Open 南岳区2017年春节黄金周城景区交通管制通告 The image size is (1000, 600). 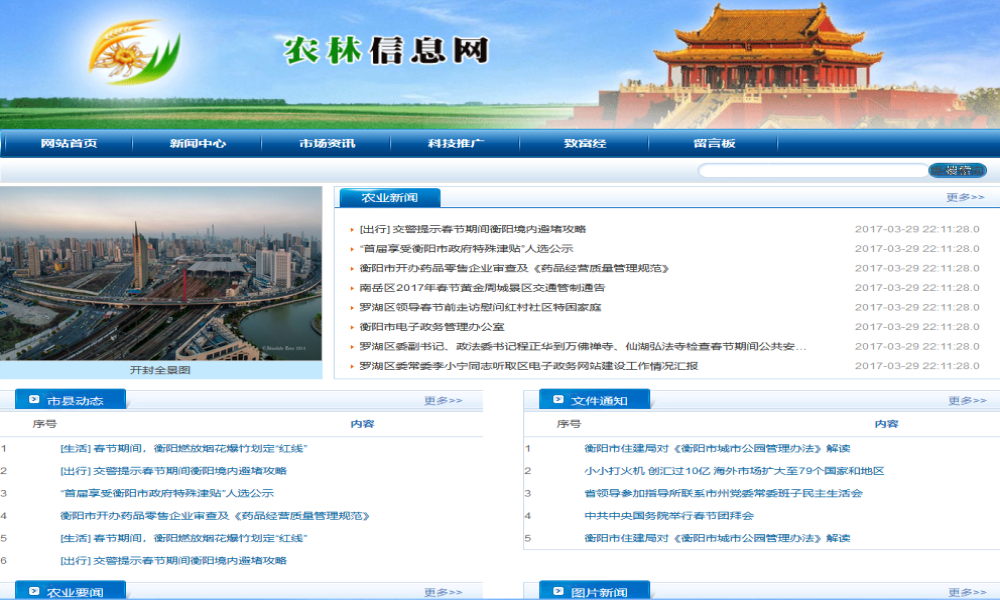[x=482, y=288]
